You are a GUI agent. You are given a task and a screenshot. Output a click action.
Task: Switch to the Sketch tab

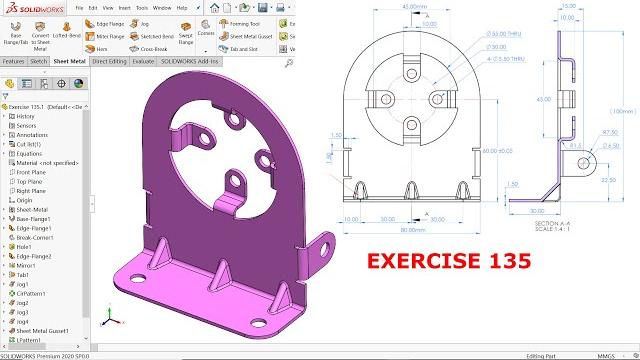click(x=39, y=61)
